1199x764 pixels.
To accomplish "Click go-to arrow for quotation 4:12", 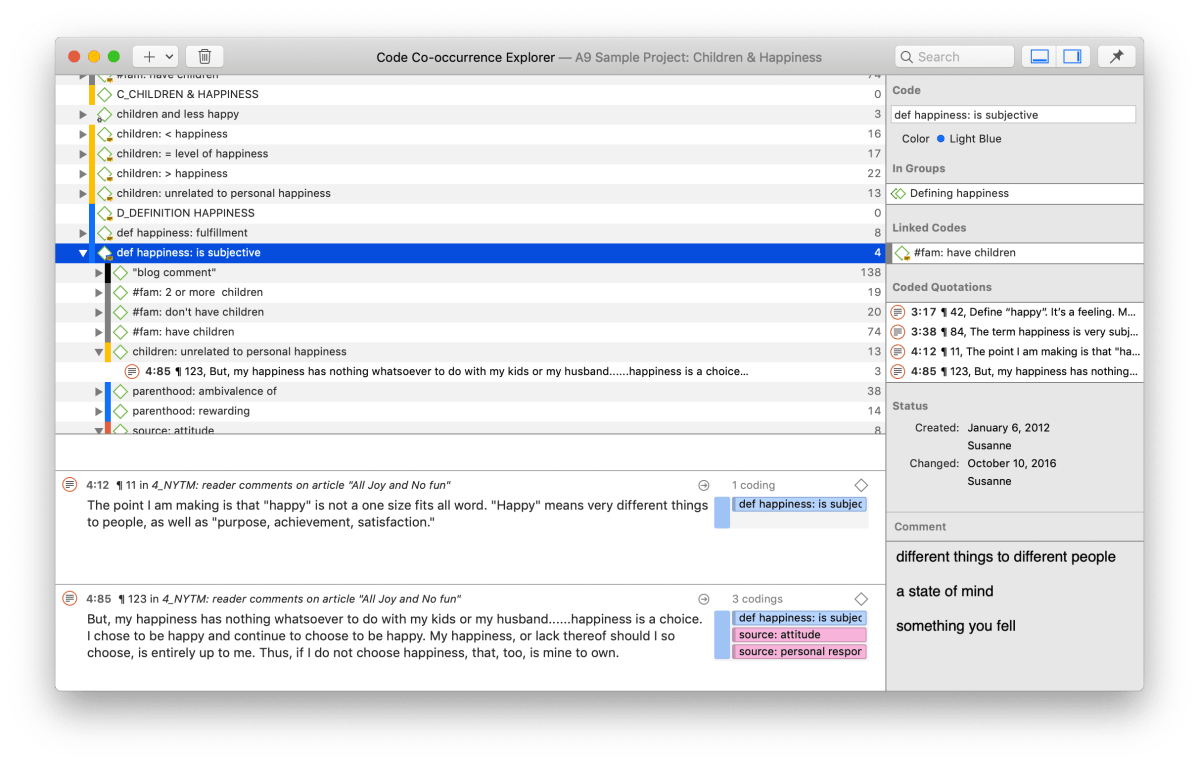I will click(703, 485).
